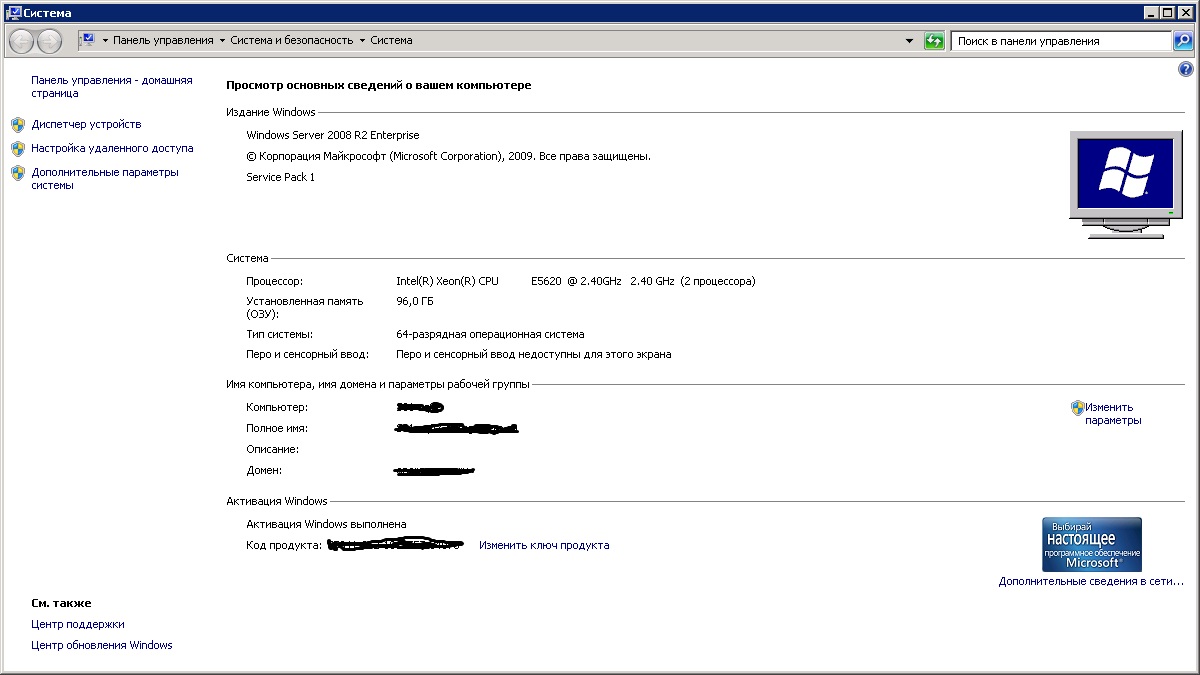Click the Домен label
Screen dimensions: 1200x675
[x=264, y=471]
